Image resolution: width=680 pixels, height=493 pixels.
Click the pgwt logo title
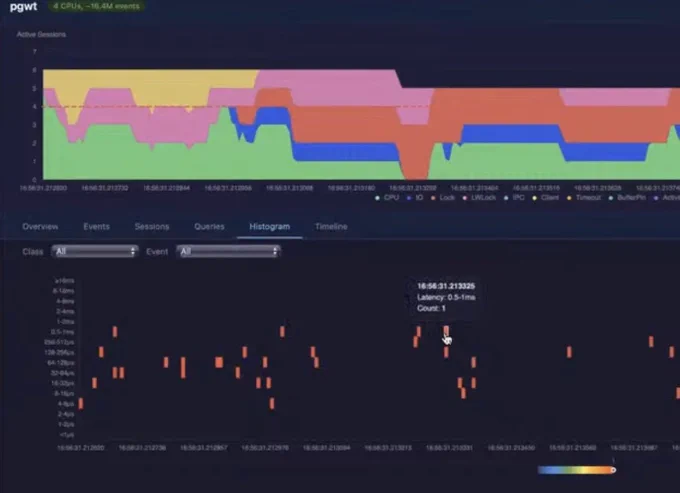[x=23, y=7]
